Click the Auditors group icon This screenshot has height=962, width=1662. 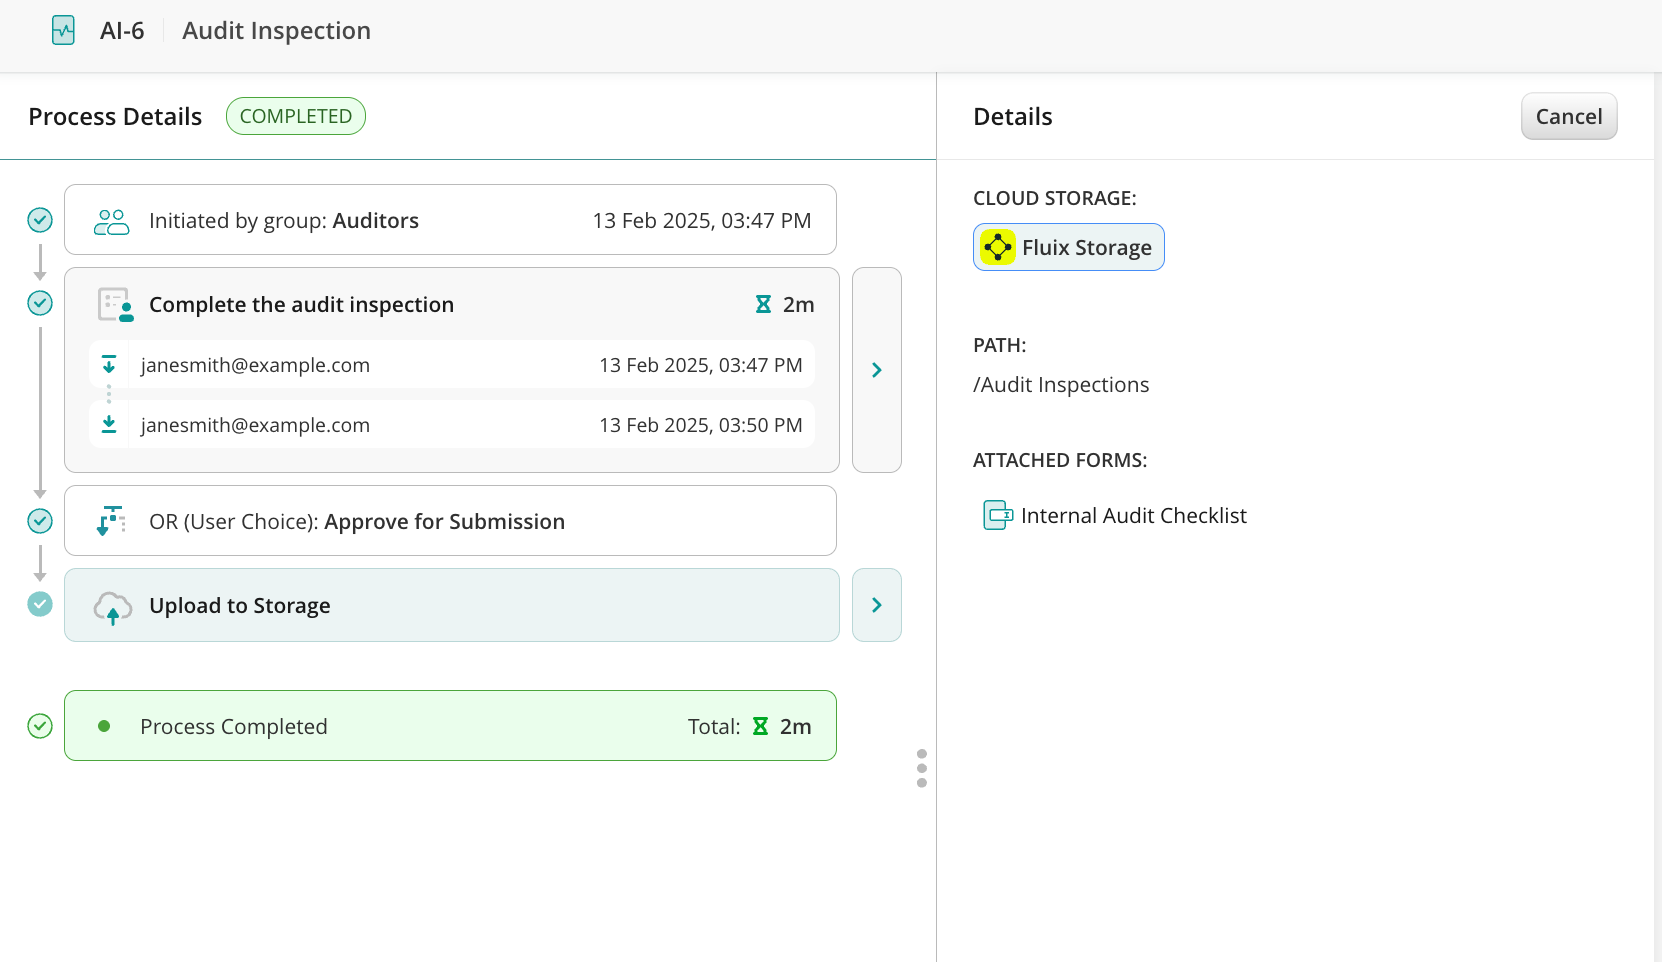click(111, 221)
